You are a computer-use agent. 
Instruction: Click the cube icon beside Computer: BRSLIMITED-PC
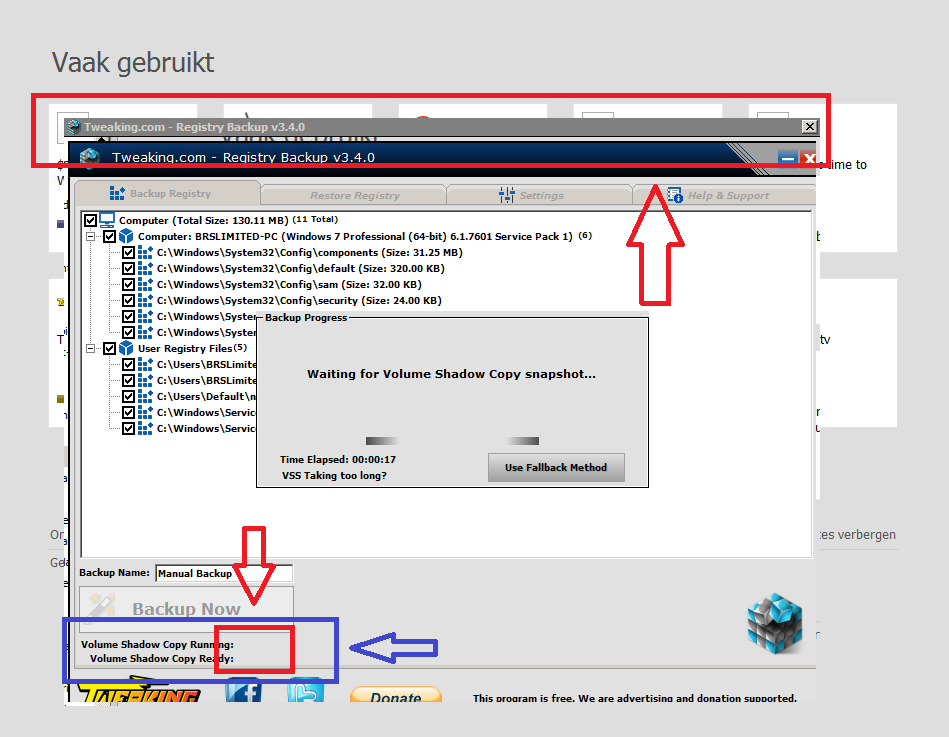click(x=127, y=236)
